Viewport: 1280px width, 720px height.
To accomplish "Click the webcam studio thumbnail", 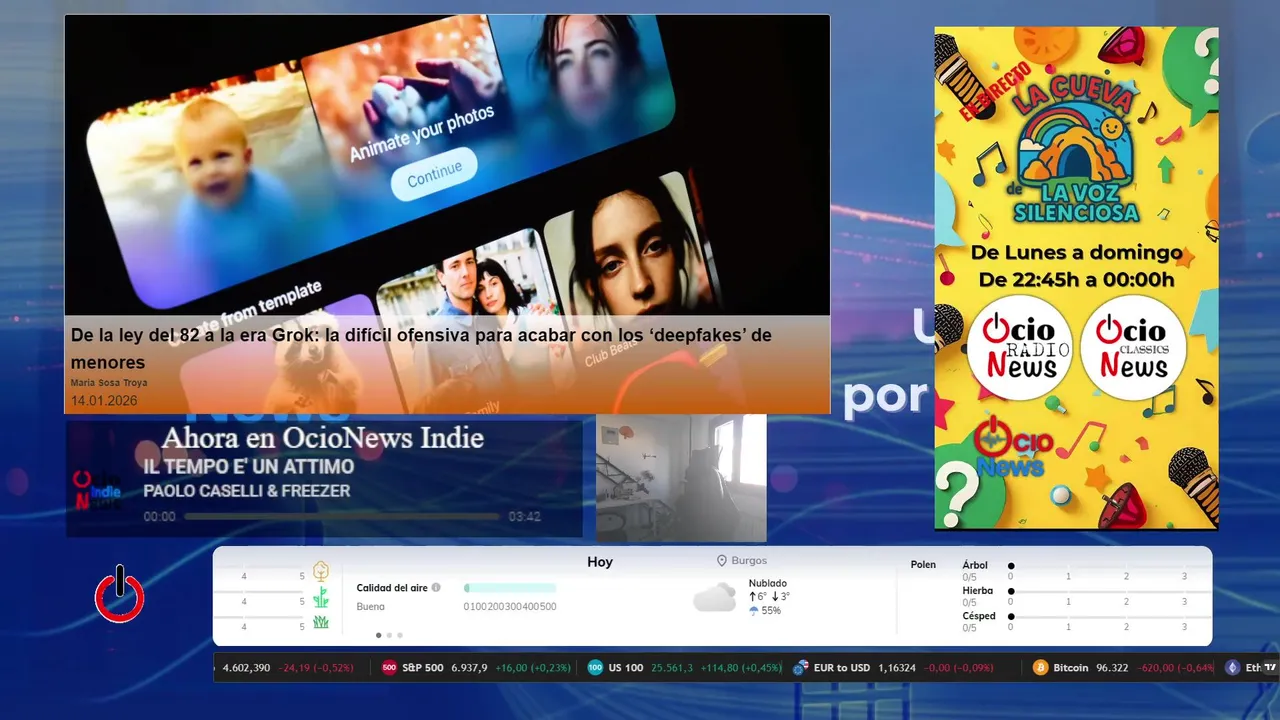I will [681, 478].
